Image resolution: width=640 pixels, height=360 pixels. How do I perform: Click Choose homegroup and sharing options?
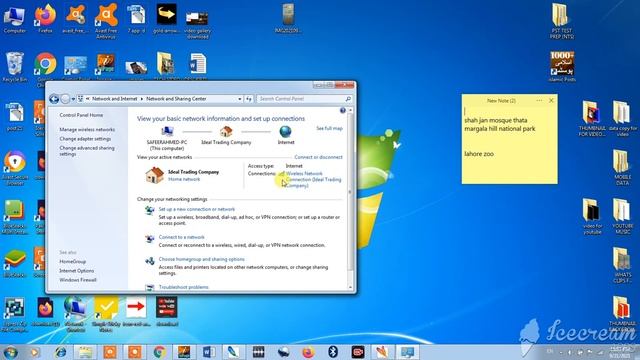tap(202, 259)
